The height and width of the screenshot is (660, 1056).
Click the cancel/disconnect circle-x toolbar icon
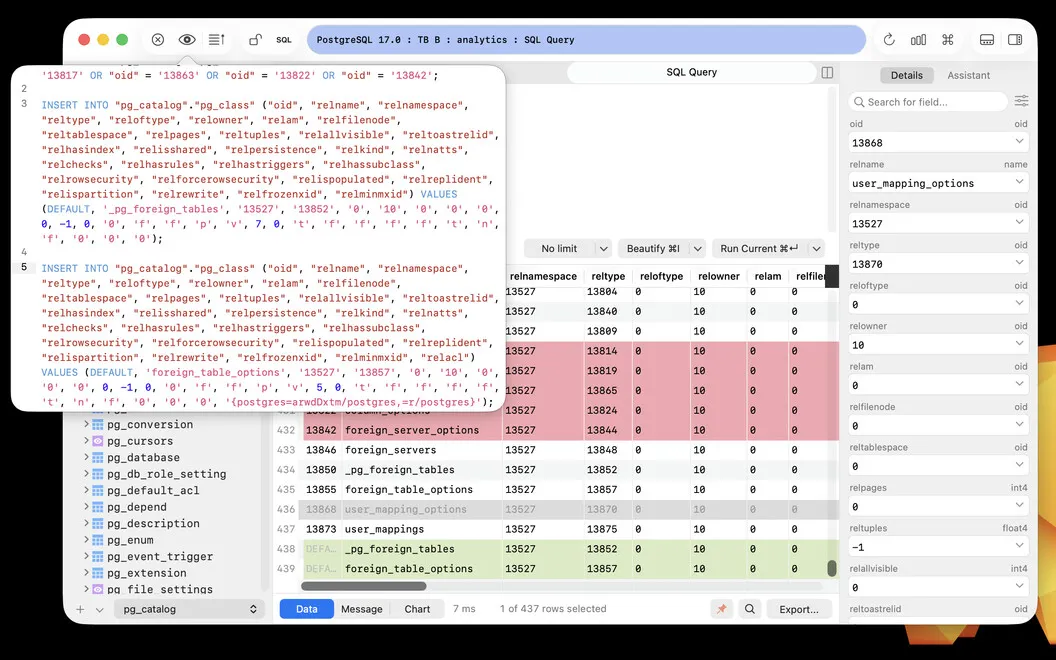tap(158, 40)
